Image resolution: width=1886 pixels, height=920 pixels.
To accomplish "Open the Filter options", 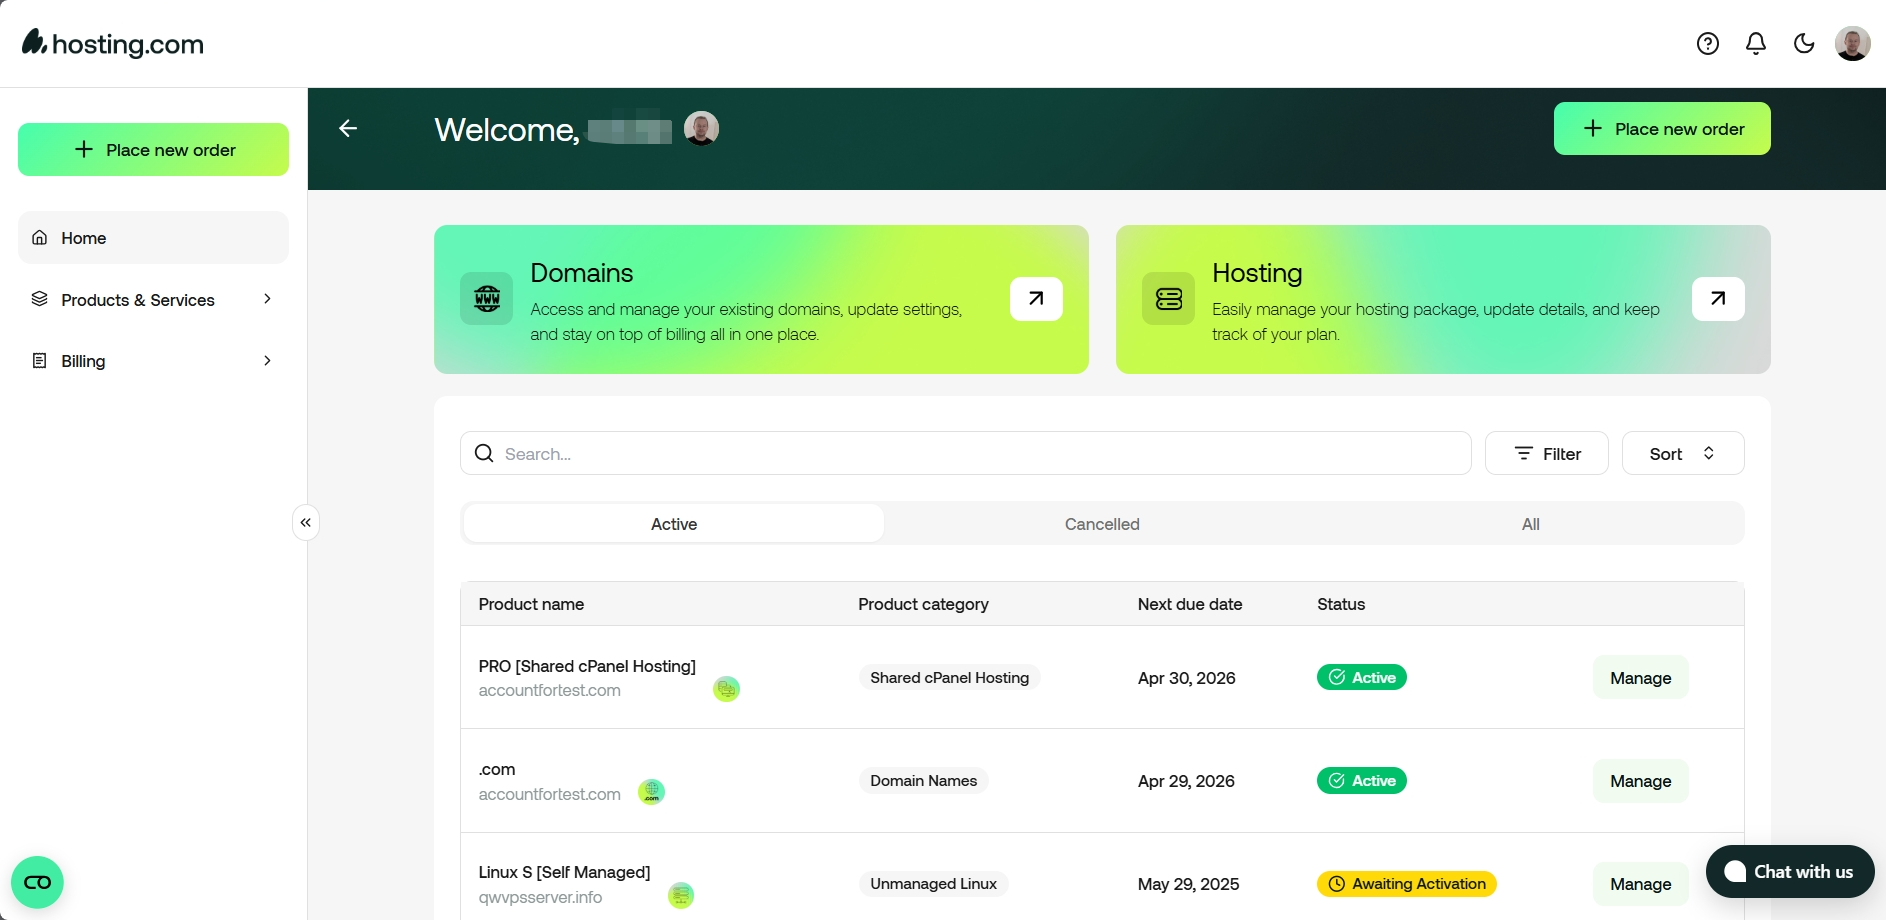I will pyautogui.click(x=1547, y=454).
